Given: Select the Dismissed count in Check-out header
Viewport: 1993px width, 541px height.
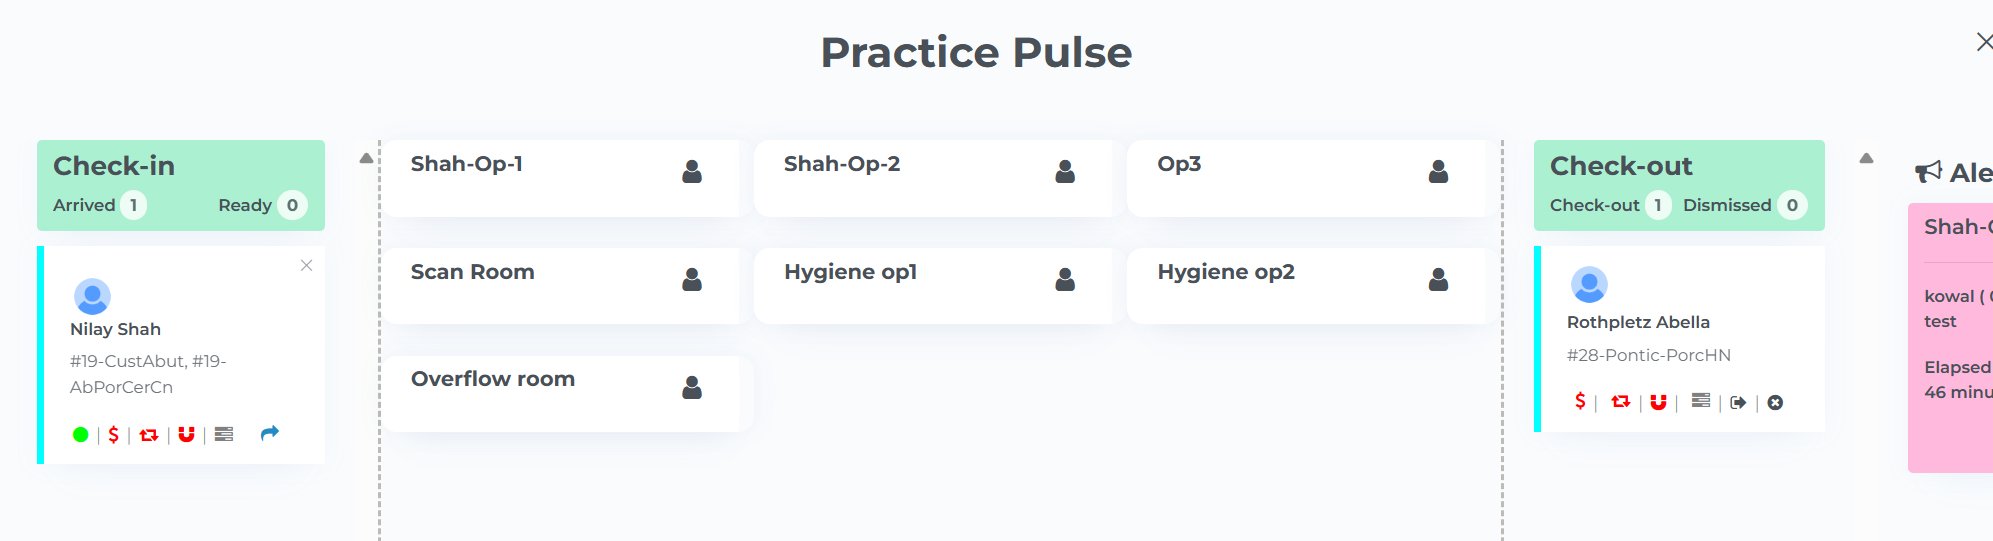Looking at the screenshot, I should click(x=1792, y=205).
